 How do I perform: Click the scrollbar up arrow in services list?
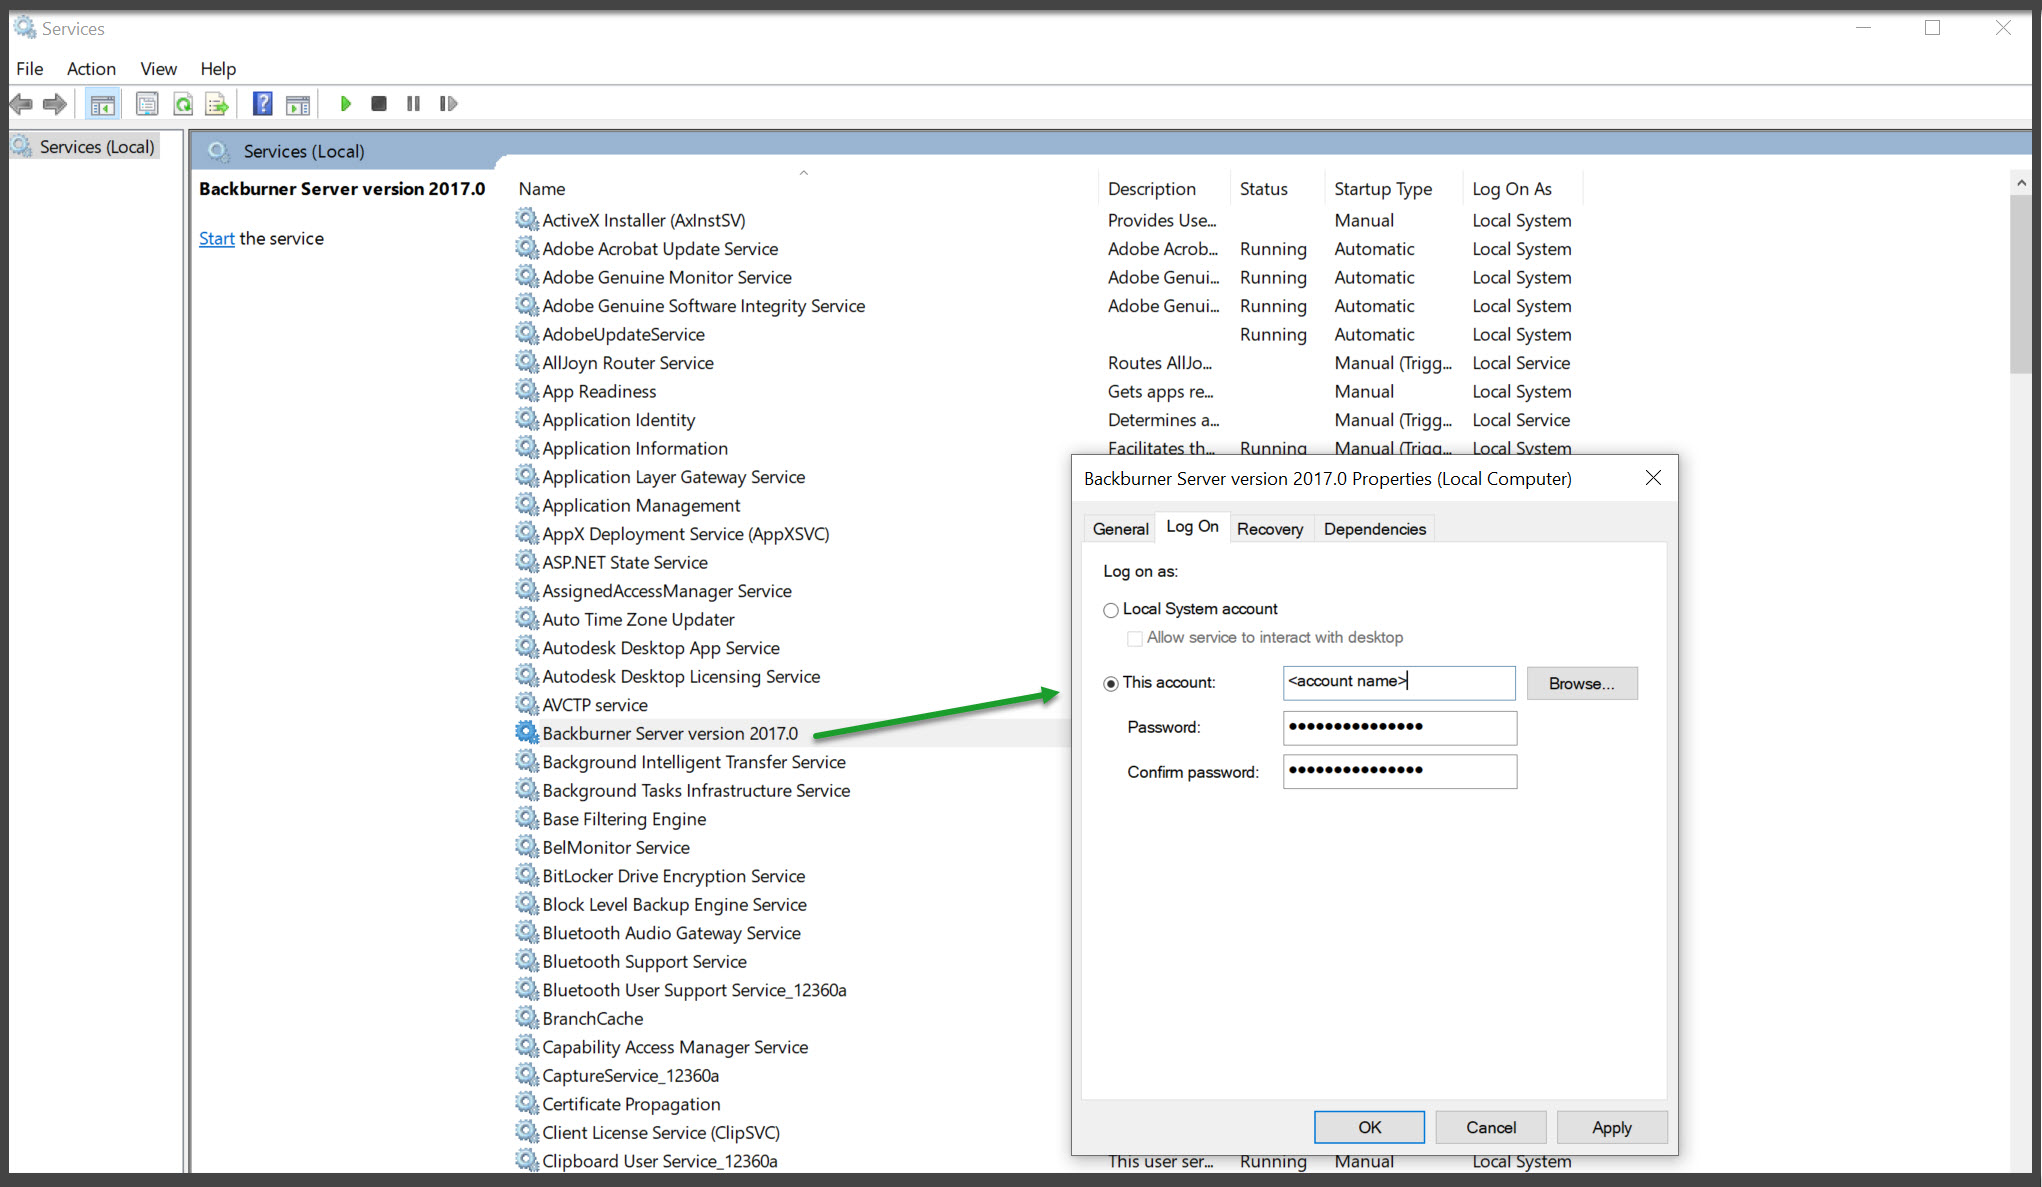(x=2021, y=183)
